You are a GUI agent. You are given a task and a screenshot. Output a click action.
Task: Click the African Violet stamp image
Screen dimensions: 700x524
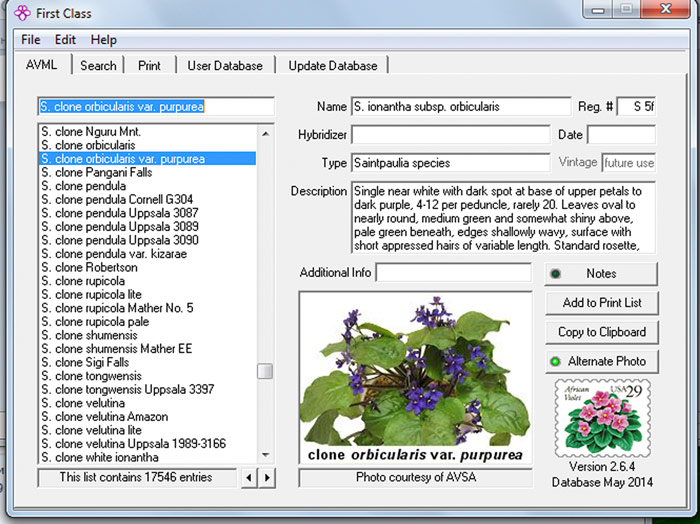tap(602, 418)
